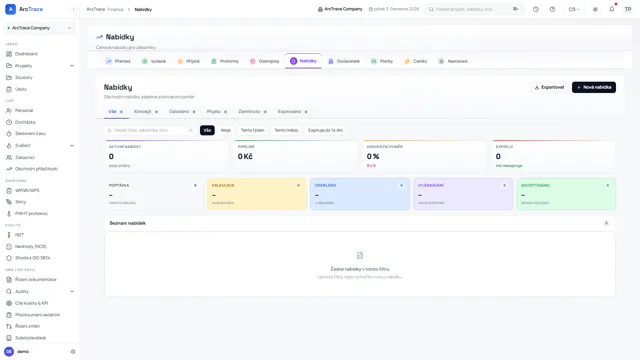Select the Přijato status tab
640x360 pixels.
pos(217,111)
